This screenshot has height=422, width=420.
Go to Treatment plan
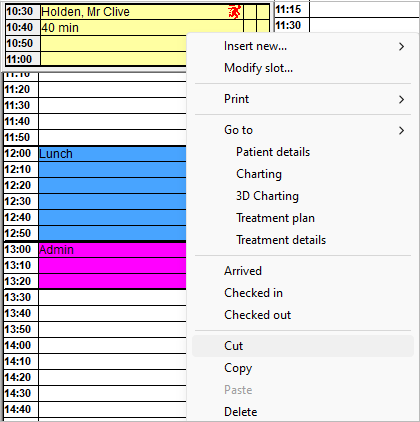tap(275, 218)
